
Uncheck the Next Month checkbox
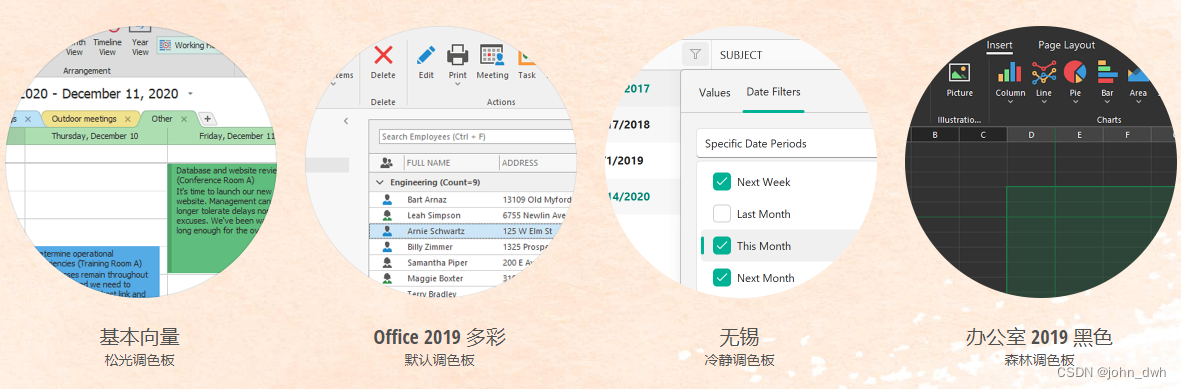[722, 278]
